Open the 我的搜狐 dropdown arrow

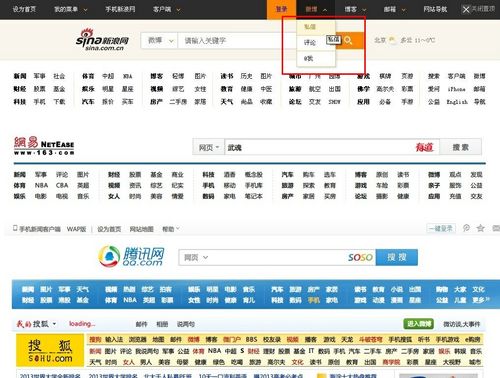coord(54,324)
